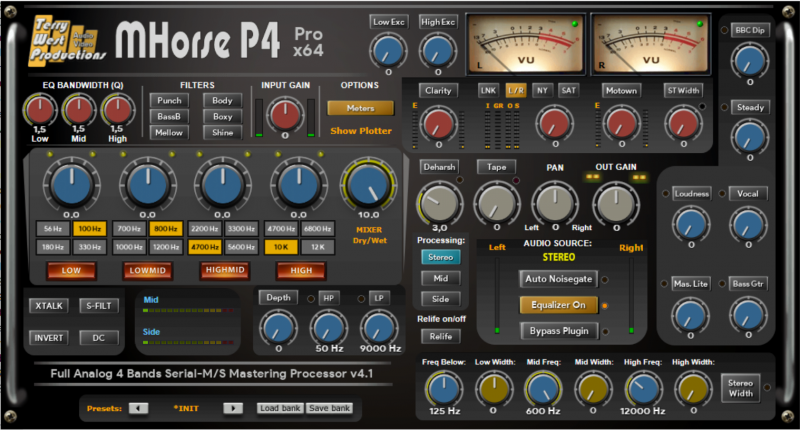800x430 pixels.
Task: Click the Show Plotter link
Action: [361, 131]
